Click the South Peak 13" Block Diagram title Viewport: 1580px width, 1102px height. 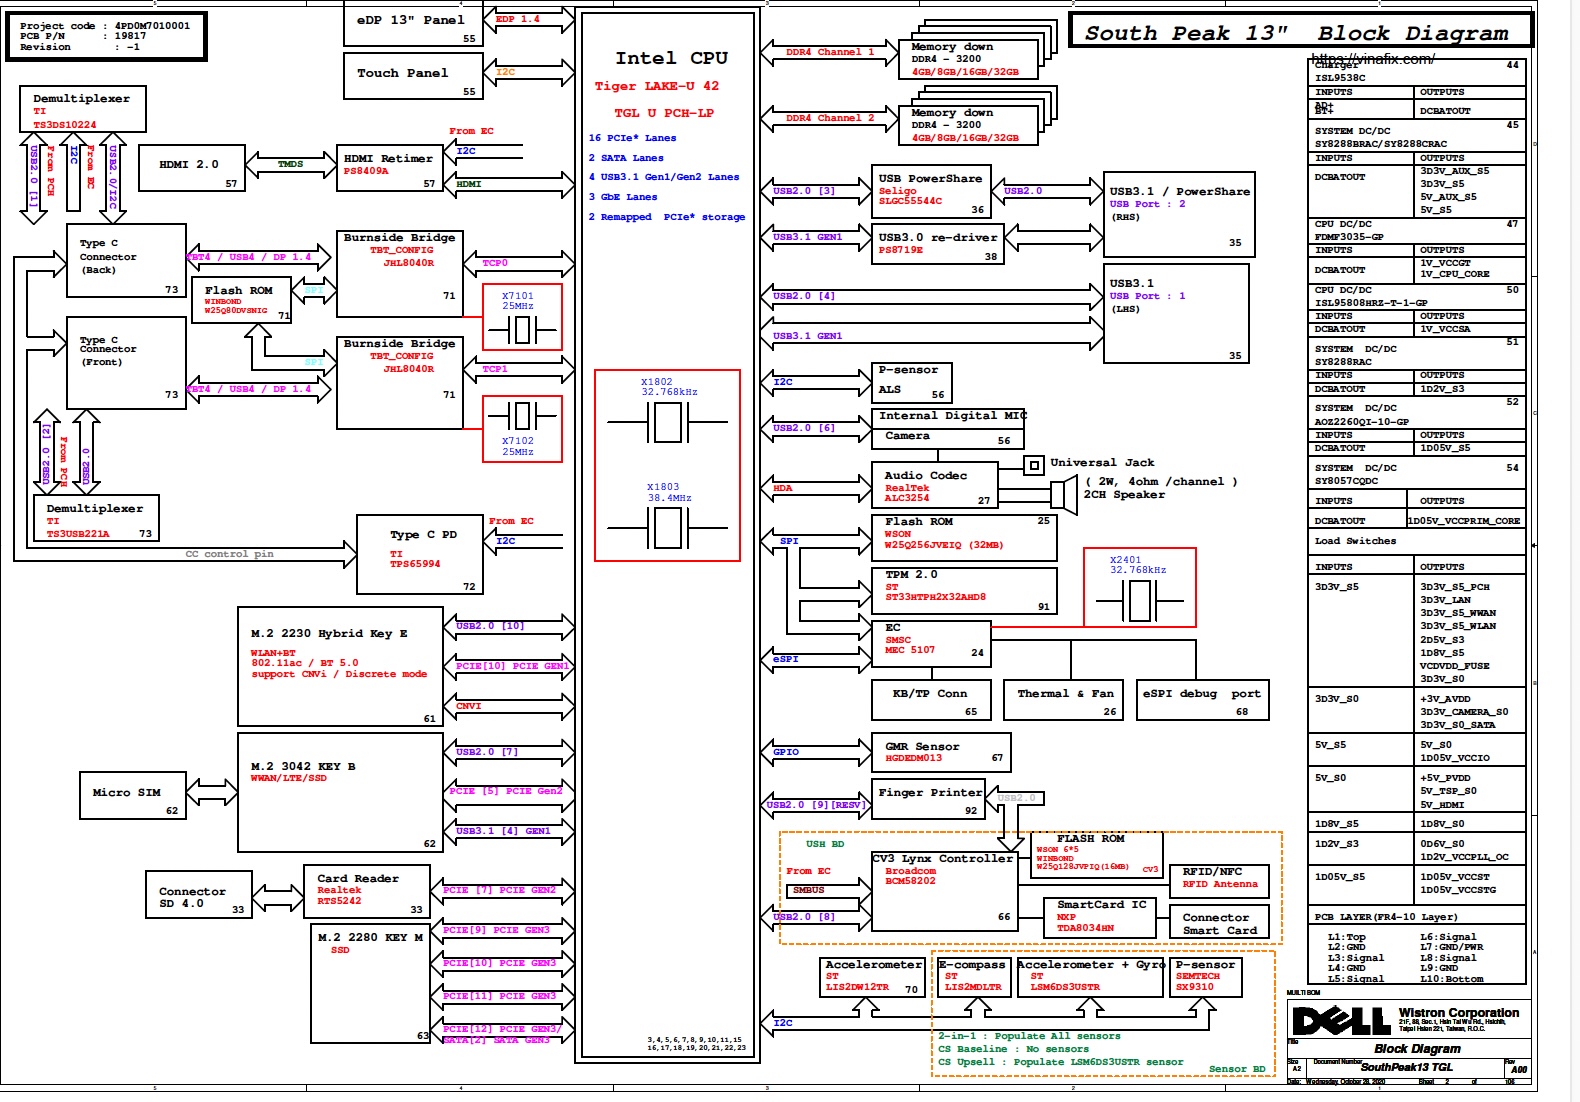click(x=1301, y=30)
